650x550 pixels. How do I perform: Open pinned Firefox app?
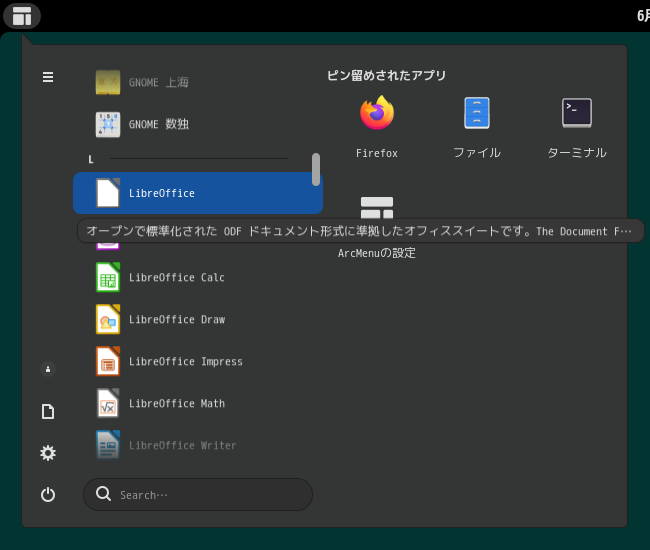coord(377,126)
